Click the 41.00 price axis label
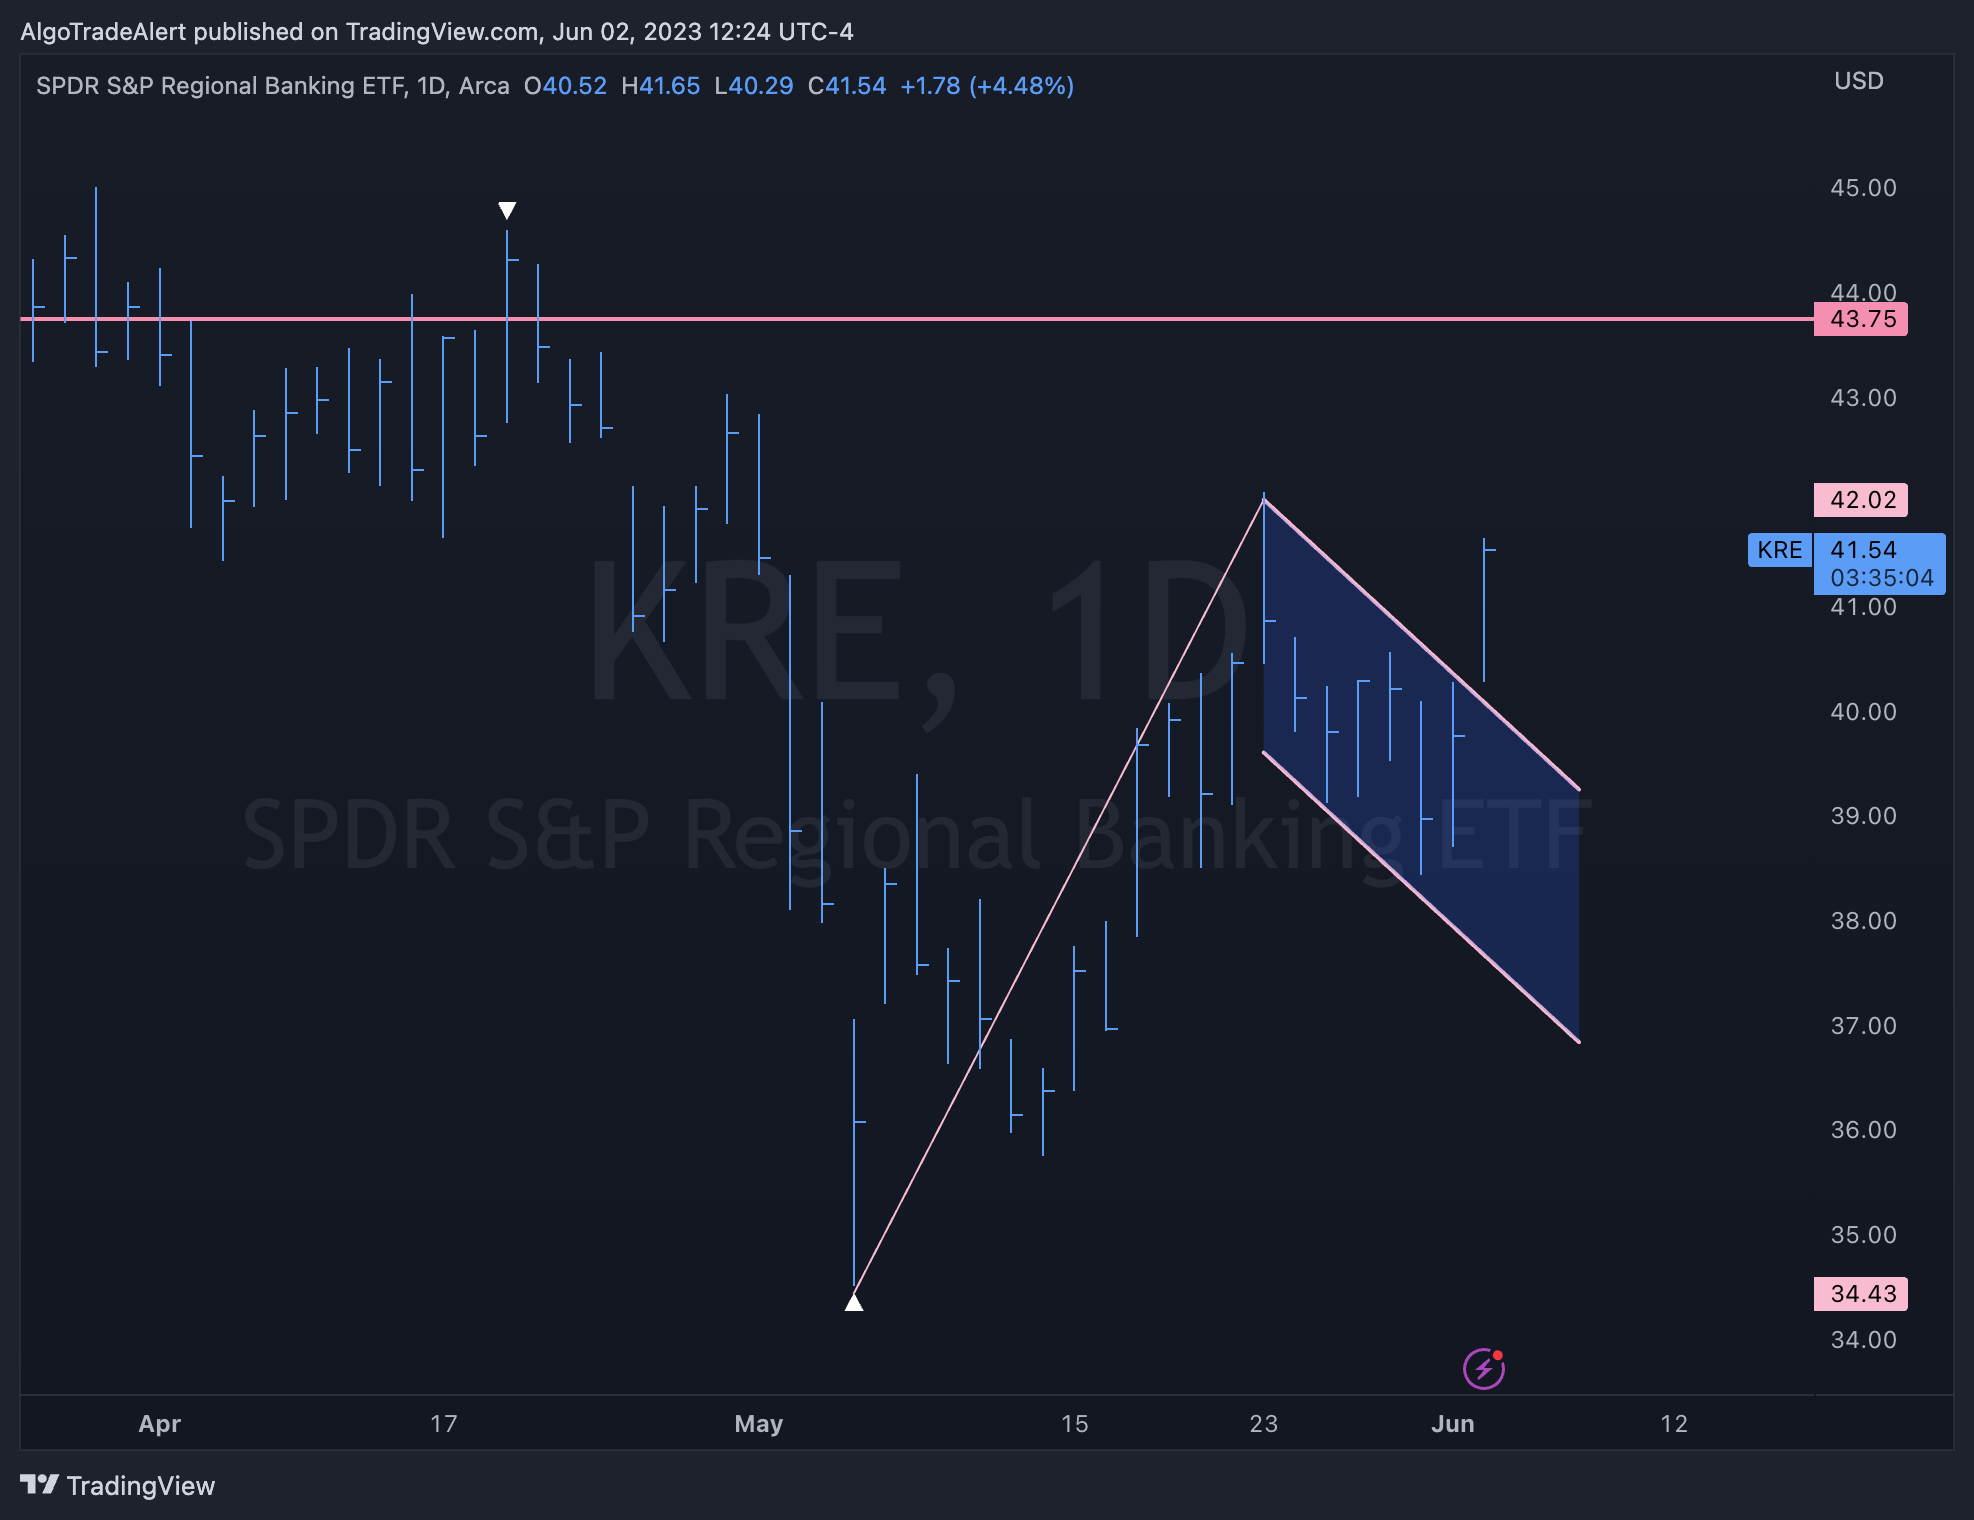 coord(1863,607)
